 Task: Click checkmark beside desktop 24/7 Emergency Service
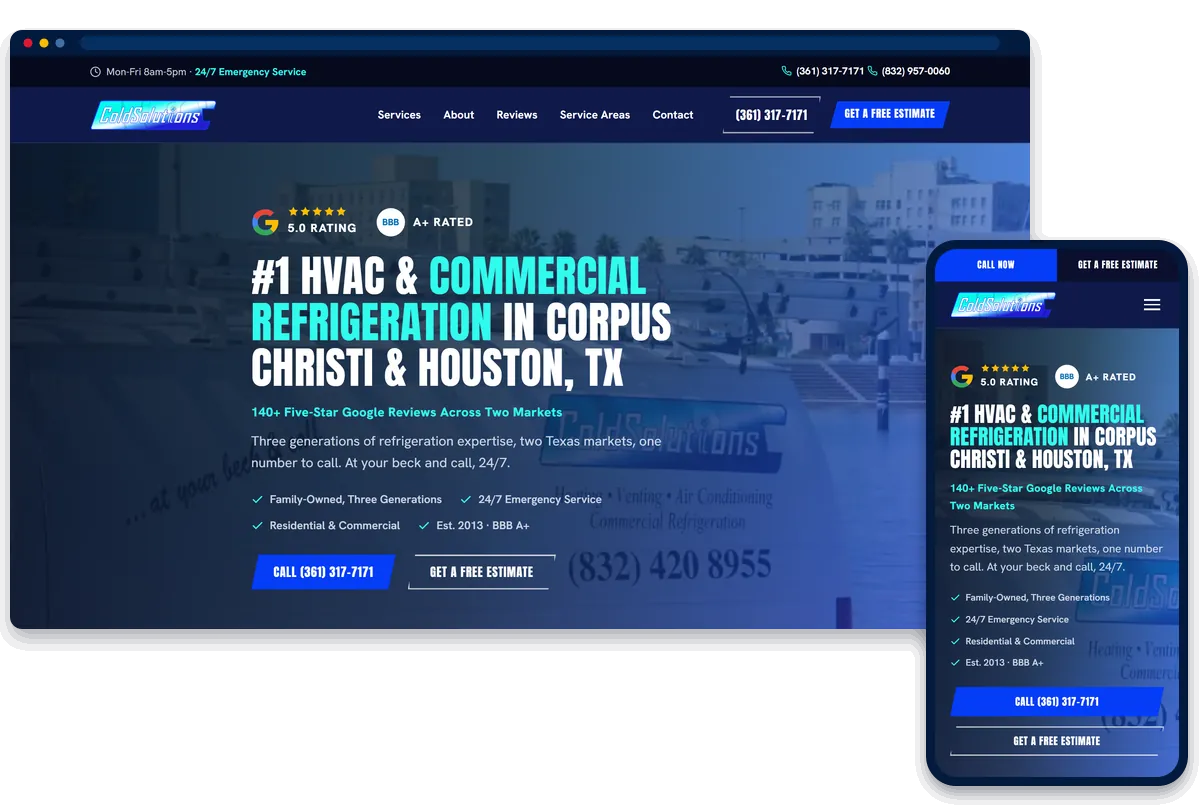point(466,500)
